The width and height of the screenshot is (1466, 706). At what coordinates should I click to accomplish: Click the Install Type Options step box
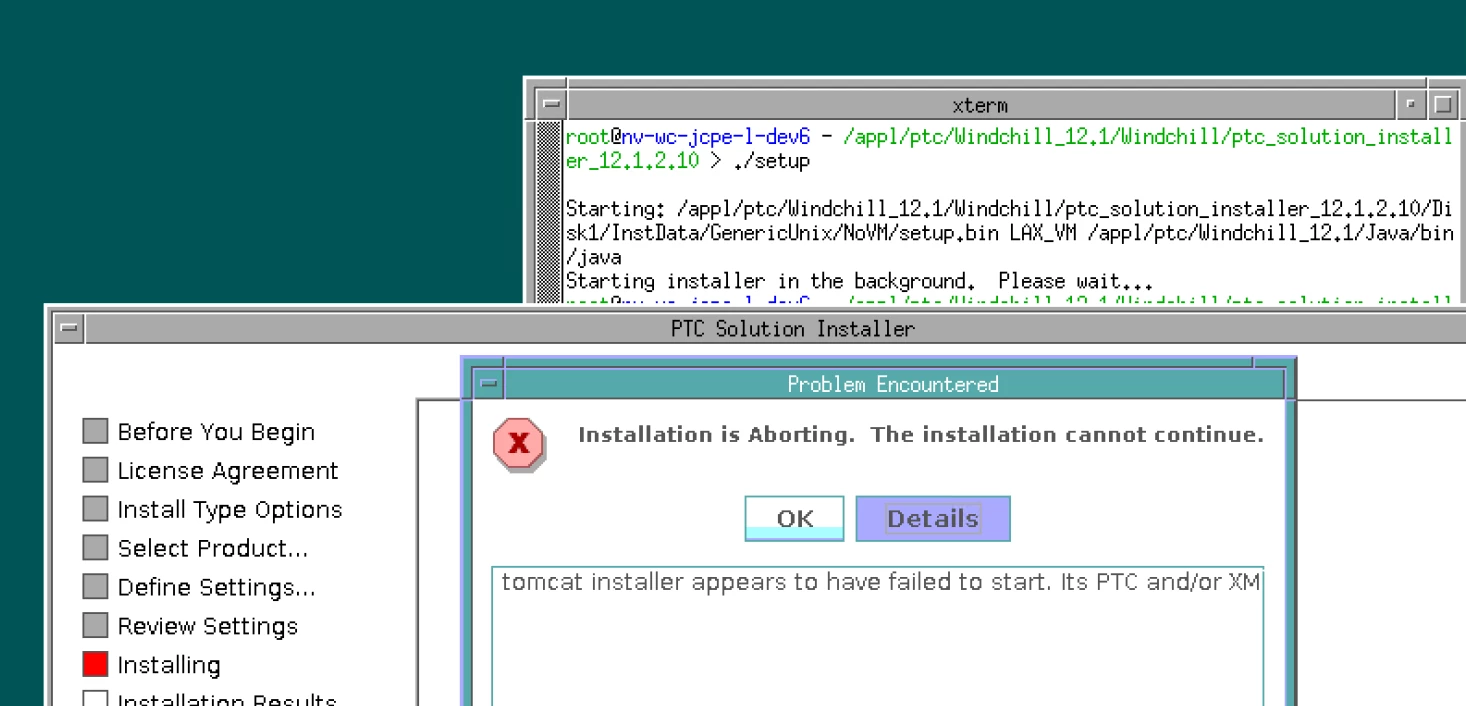tap(95, 509)
